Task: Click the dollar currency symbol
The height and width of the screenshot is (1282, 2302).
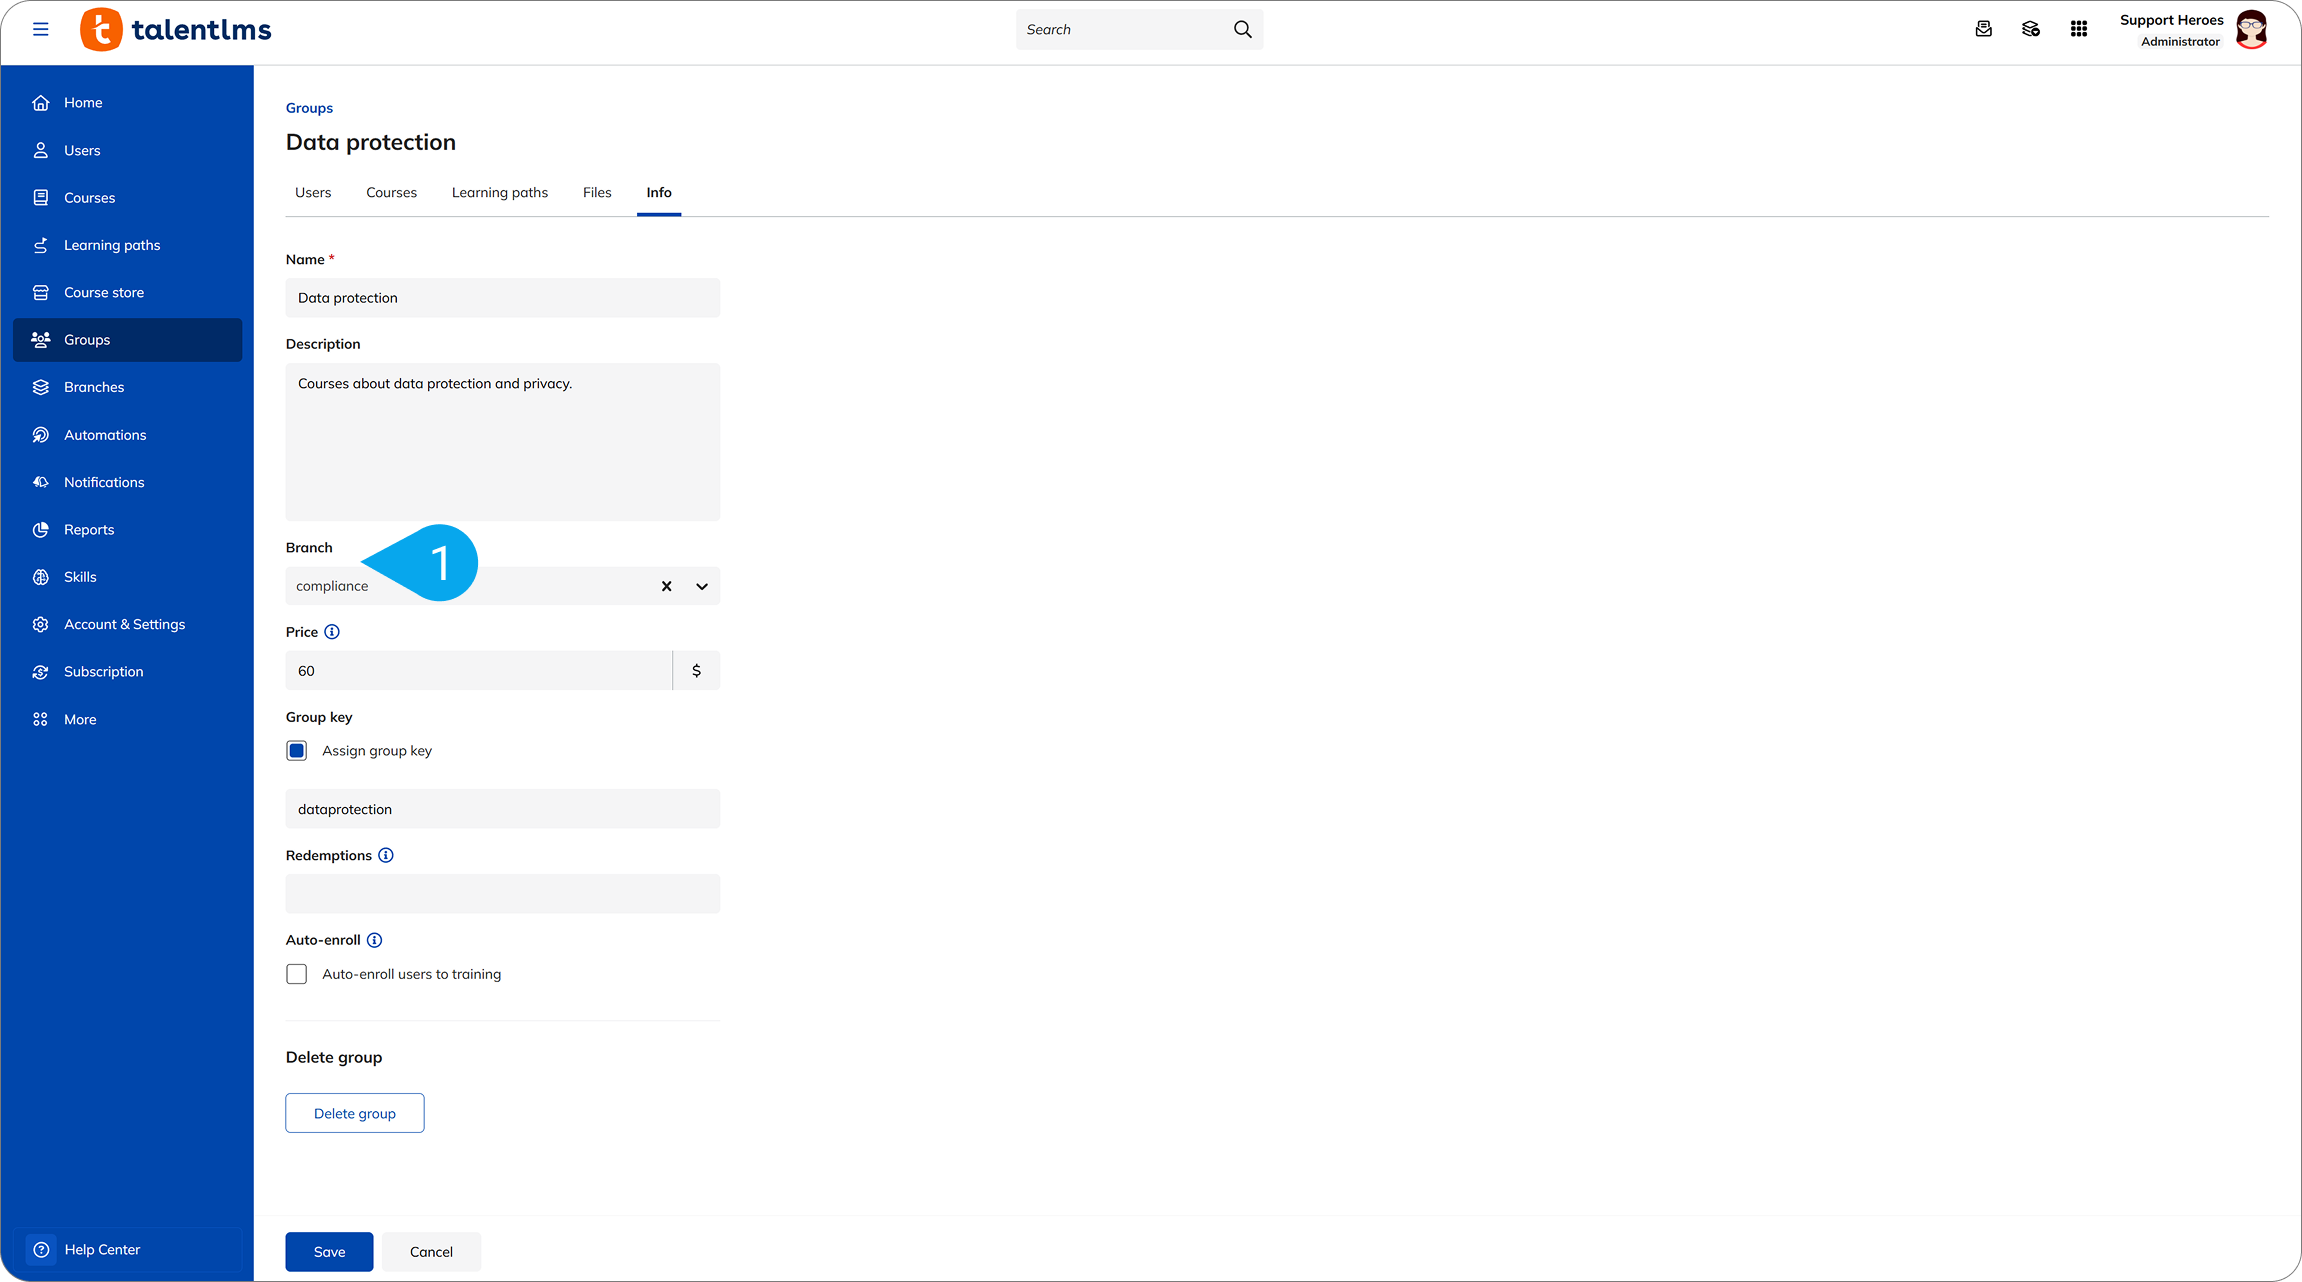Action: (696, 671)
